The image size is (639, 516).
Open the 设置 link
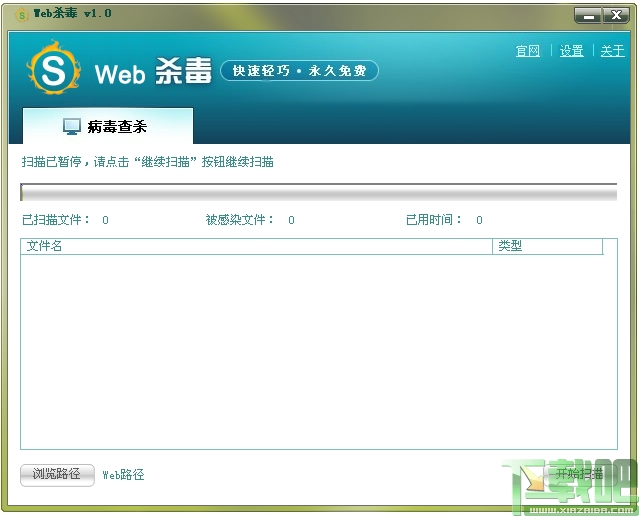coord(571,51)
